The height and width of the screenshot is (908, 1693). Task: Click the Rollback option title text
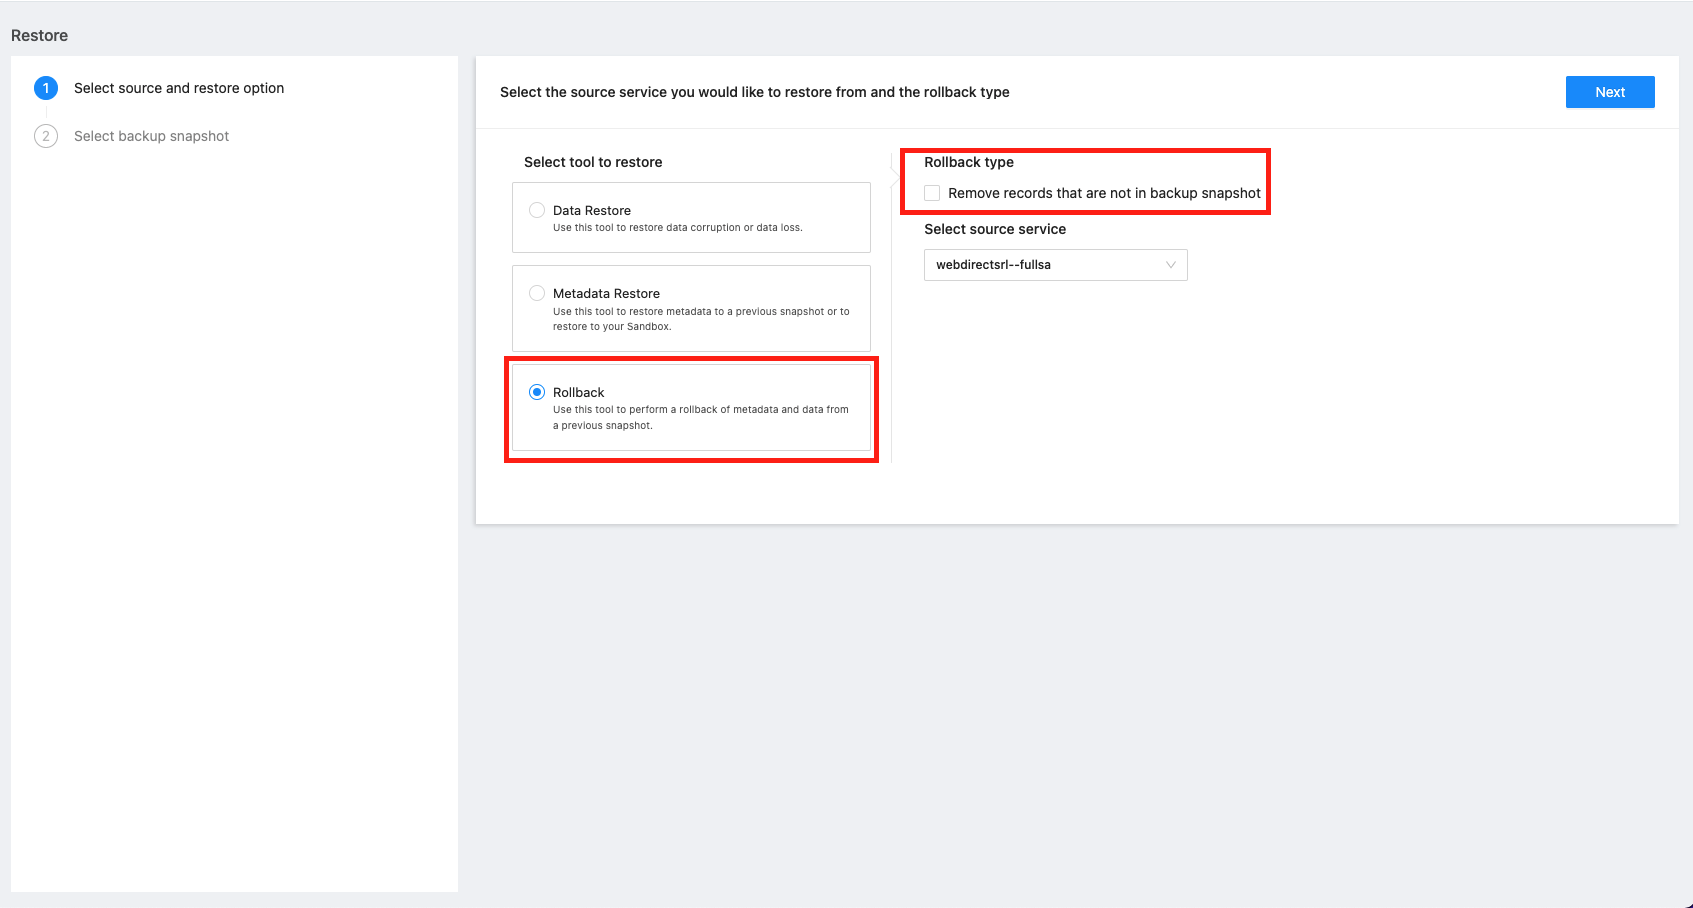[x=579, y=393]
